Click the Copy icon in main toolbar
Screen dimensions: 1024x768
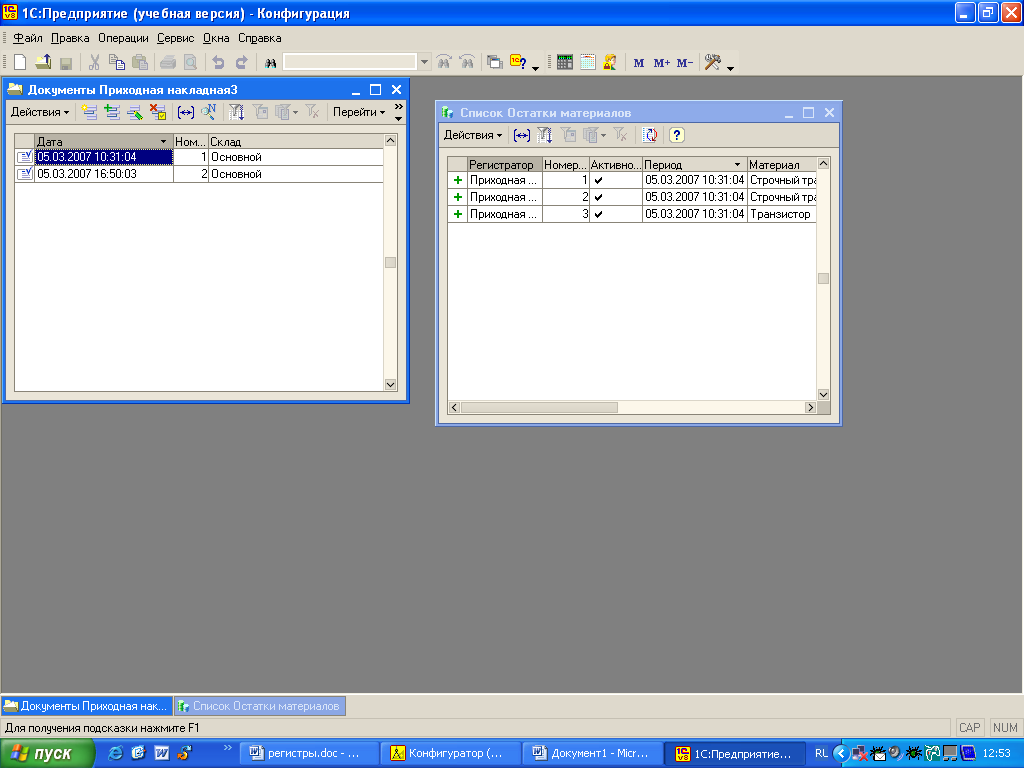click(x=117, y=62)
